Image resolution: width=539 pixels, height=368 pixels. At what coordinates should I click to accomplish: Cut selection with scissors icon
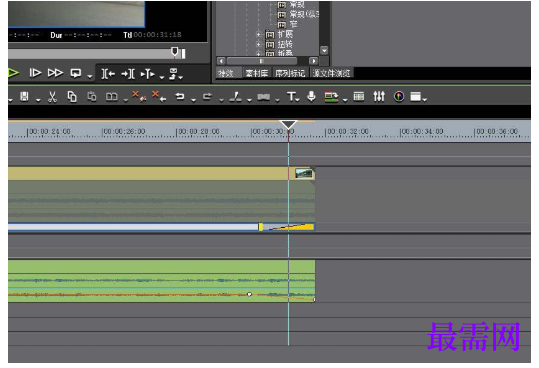(52, 97)
